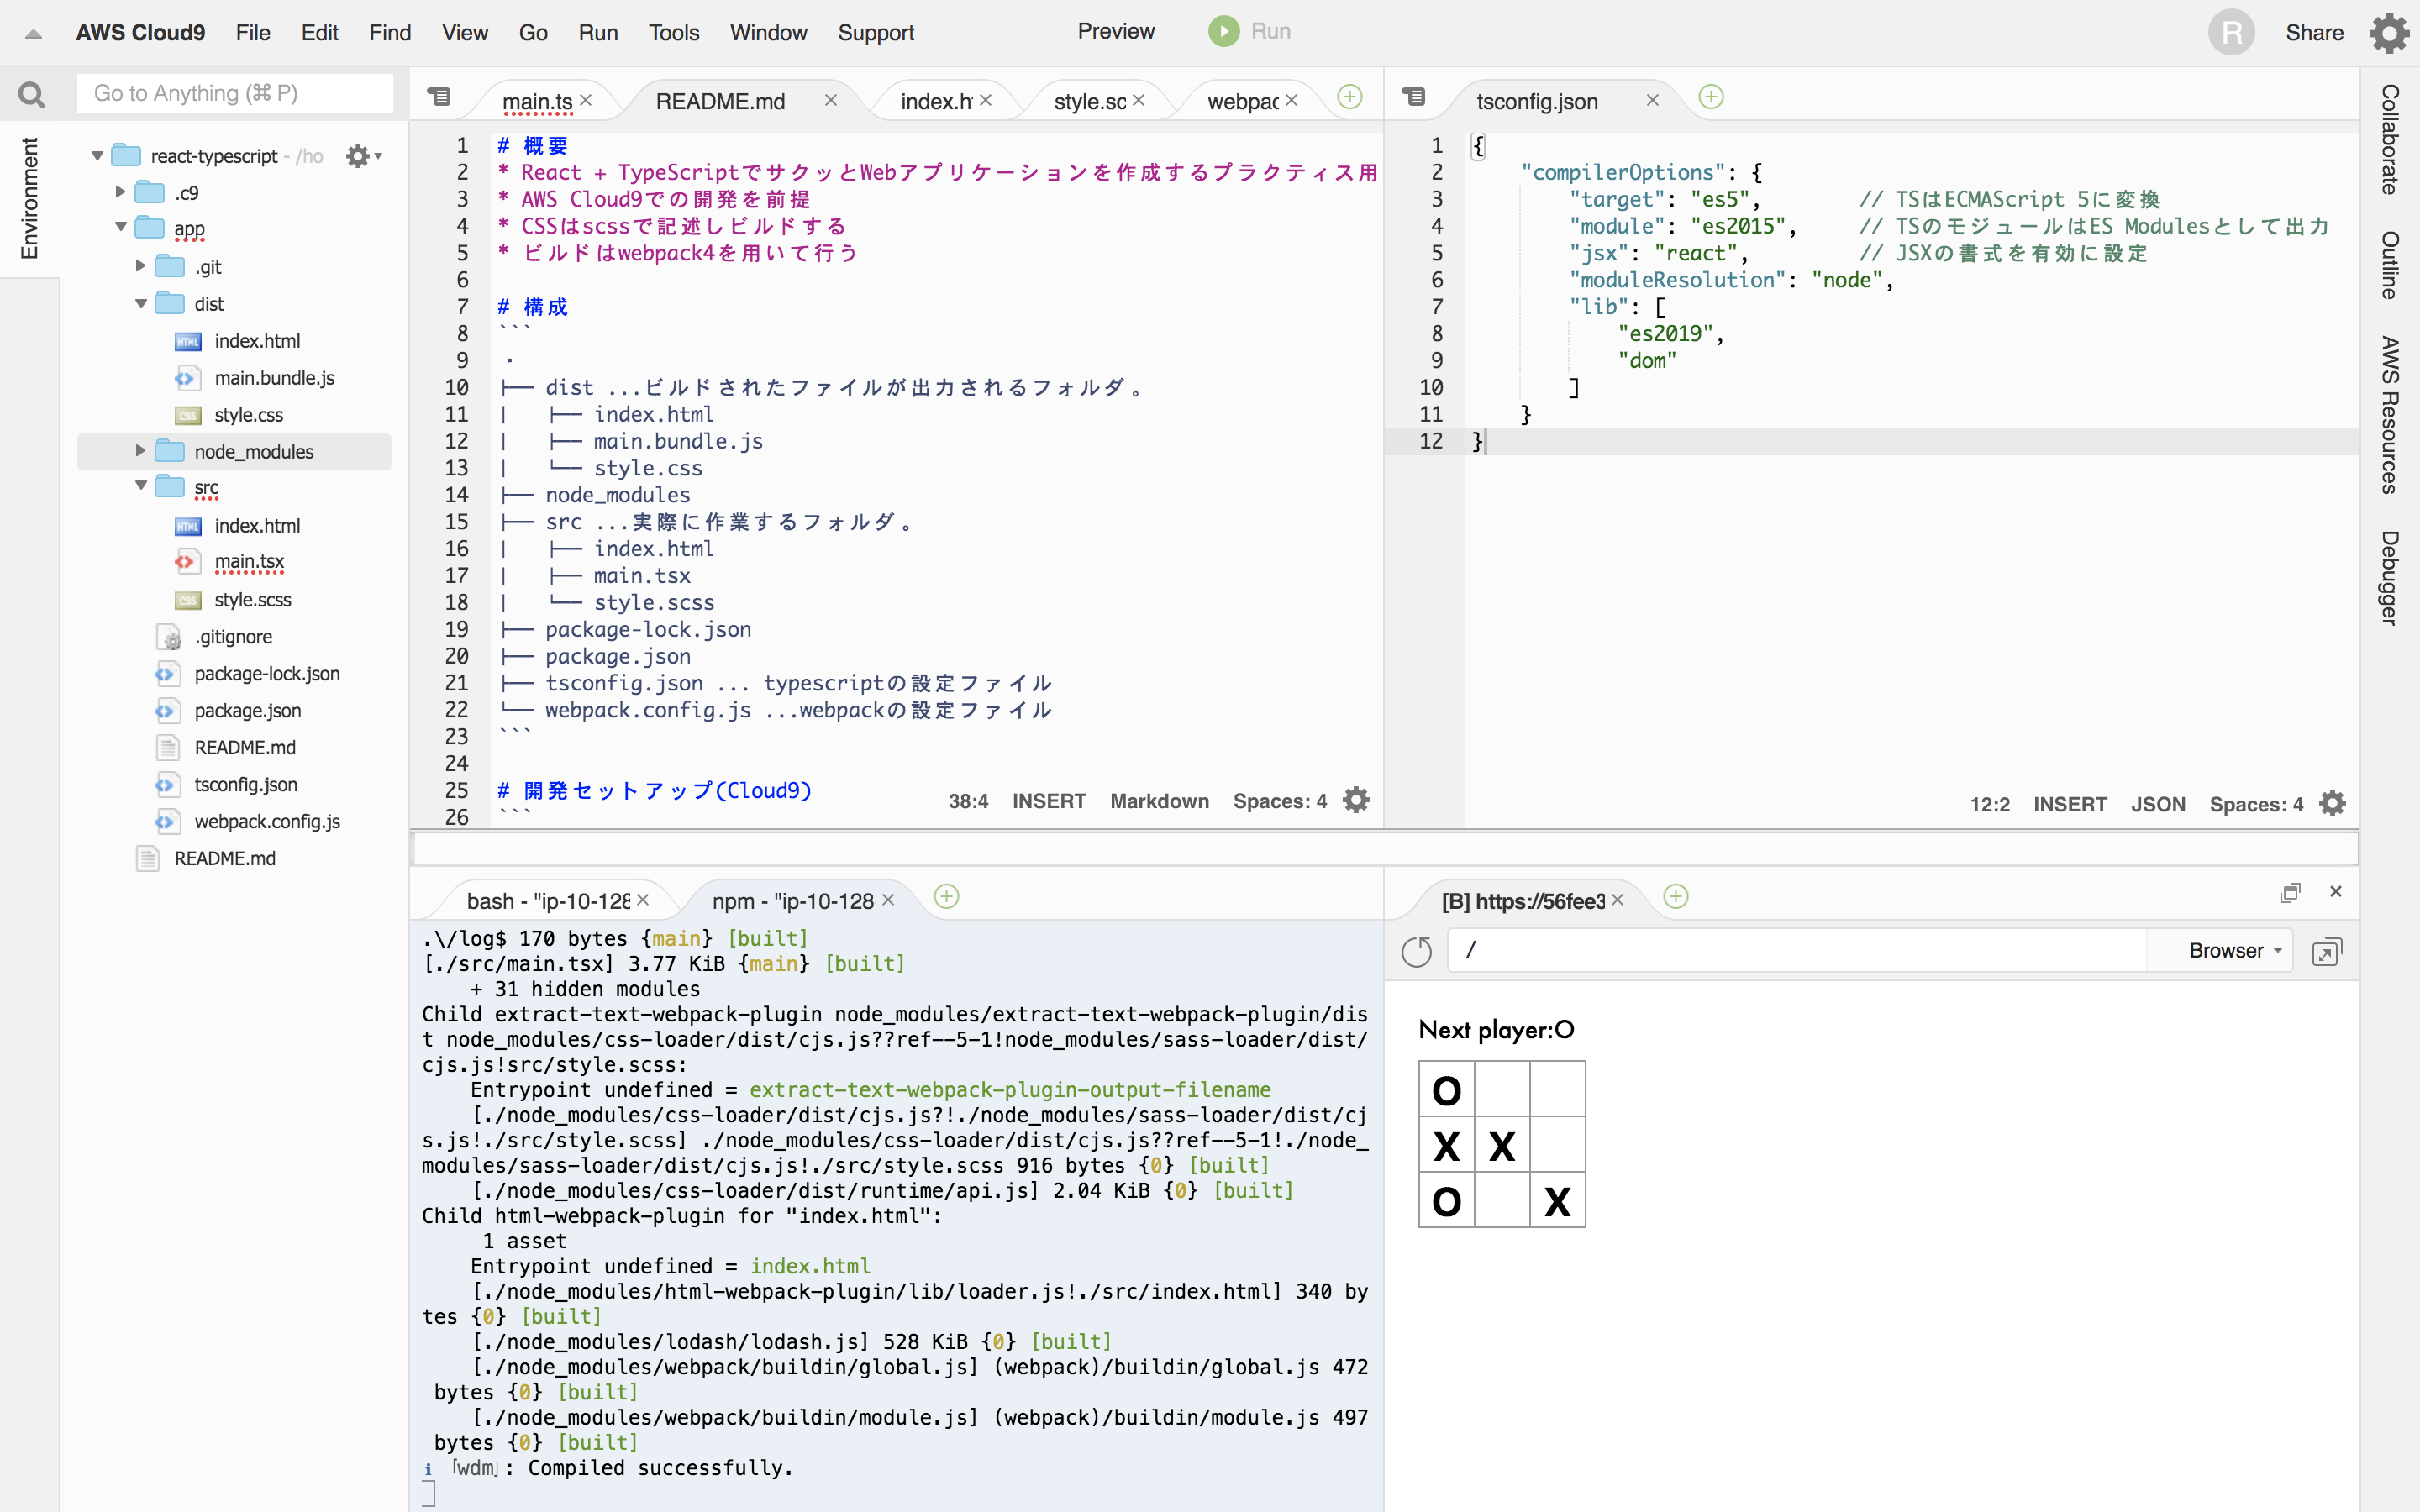Click the Go to Anything search field
This screenshot has height=1512, width=2420.
pos(235,93)
